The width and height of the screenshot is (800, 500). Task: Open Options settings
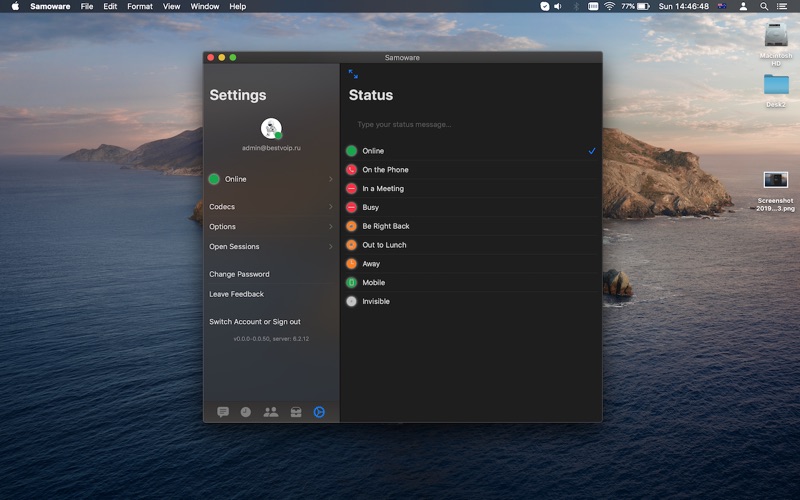pyautogui.click(x=271, y=227)
